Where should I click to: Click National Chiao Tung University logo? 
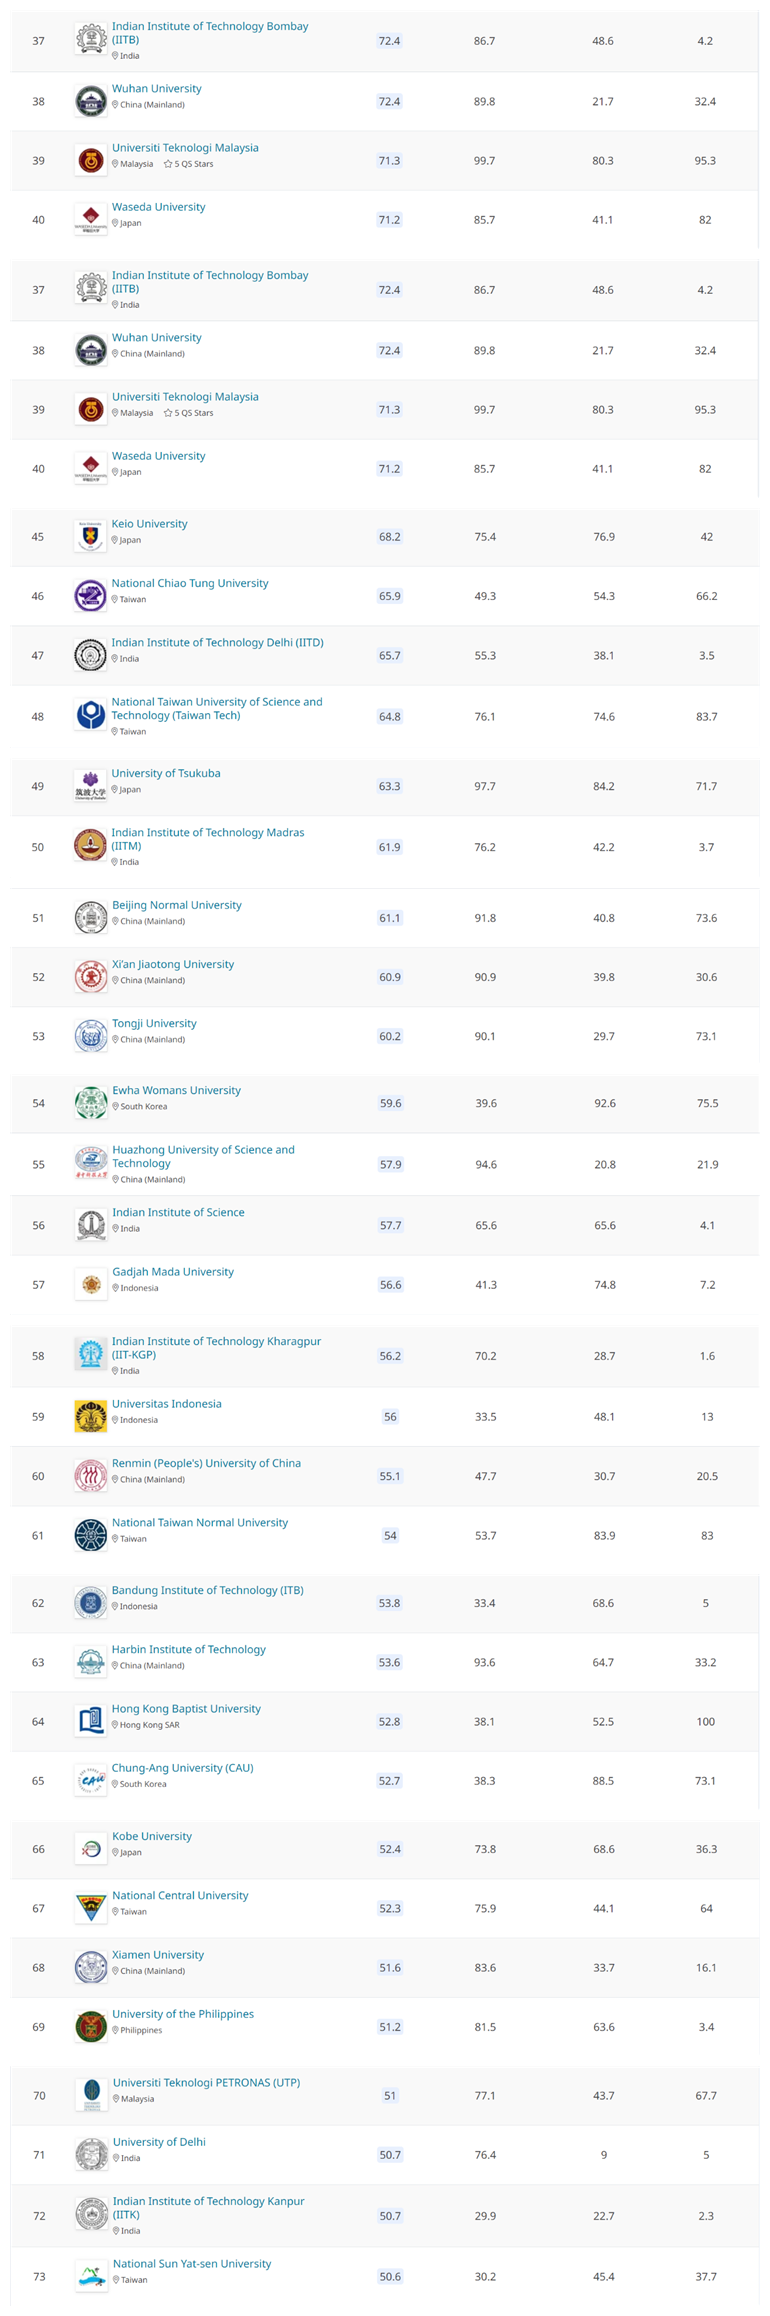pos(91,596)
